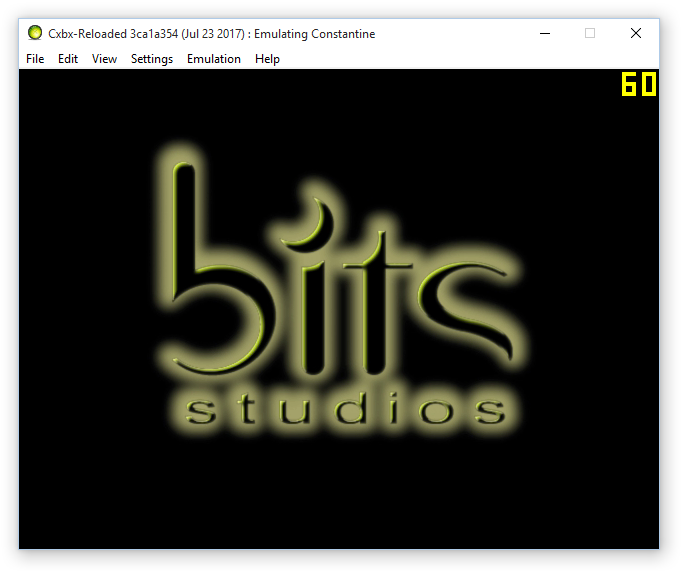Open the View menu

tap(104, 59)
